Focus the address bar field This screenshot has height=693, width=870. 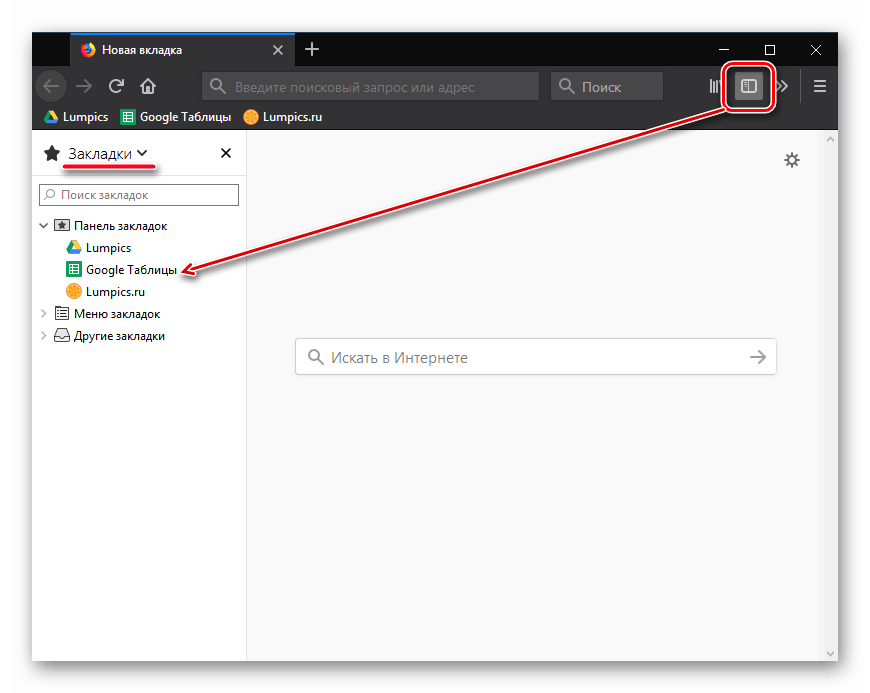pos(370,87)
